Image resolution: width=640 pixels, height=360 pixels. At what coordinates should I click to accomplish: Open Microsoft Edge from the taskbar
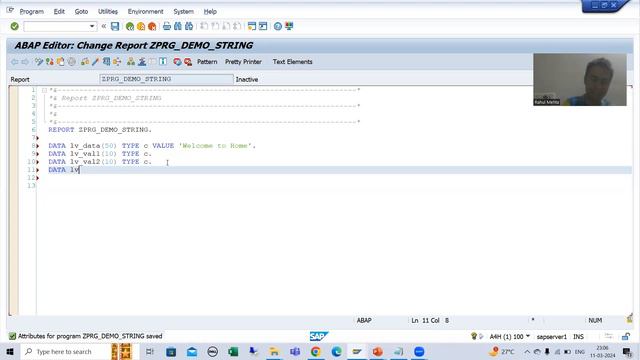pos(336,351)
